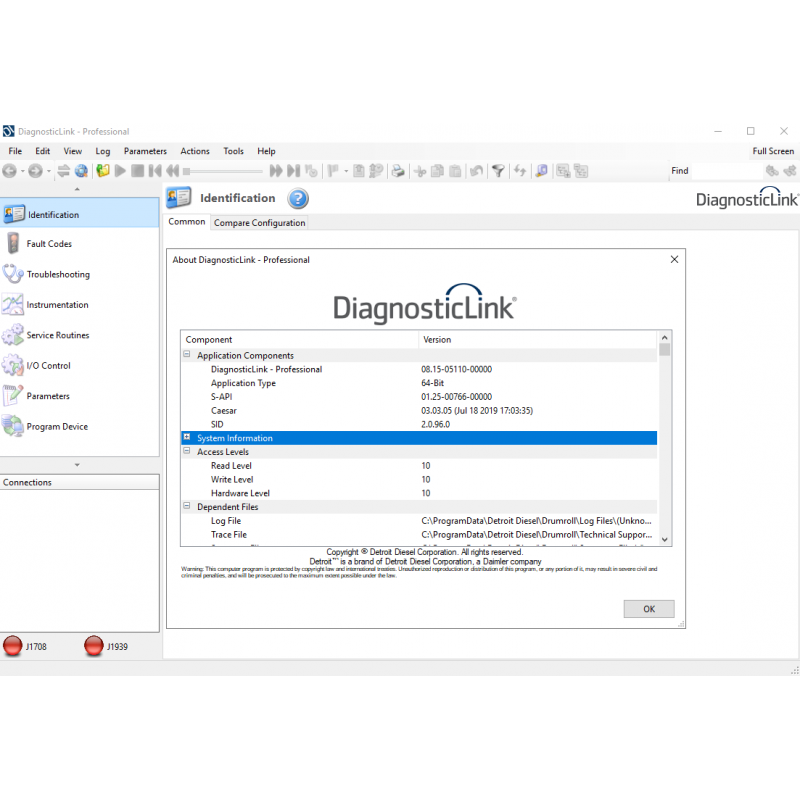This screenshot has width=800, height=800.
Task: Open the Fault Codes panel
Action: point(49,244)
